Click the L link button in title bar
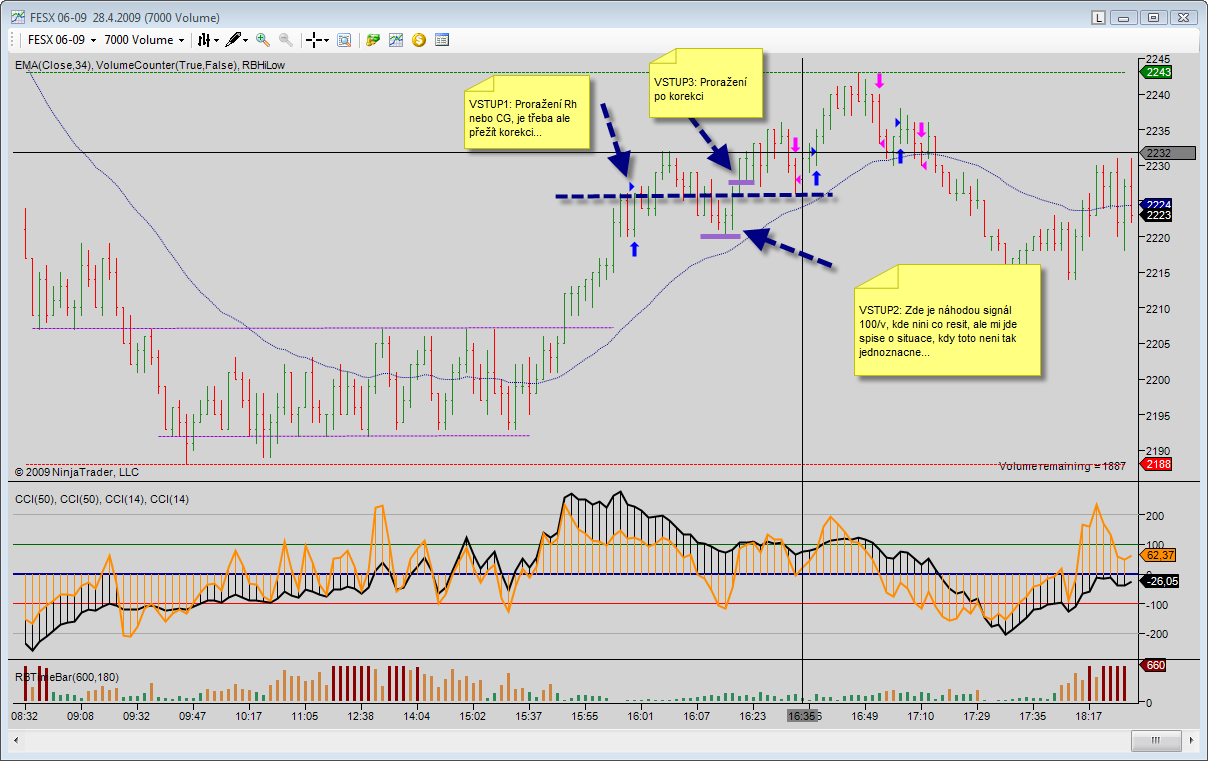The image size is (1208, 761). click(1099, 17)
